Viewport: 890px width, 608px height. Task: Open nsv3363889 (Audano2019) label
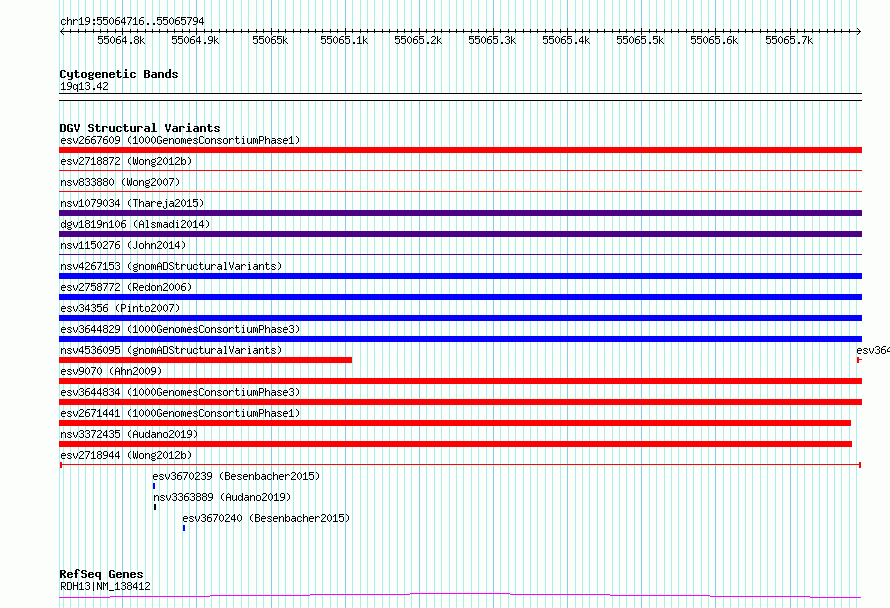pyautogui.click(x=222, y=497)
